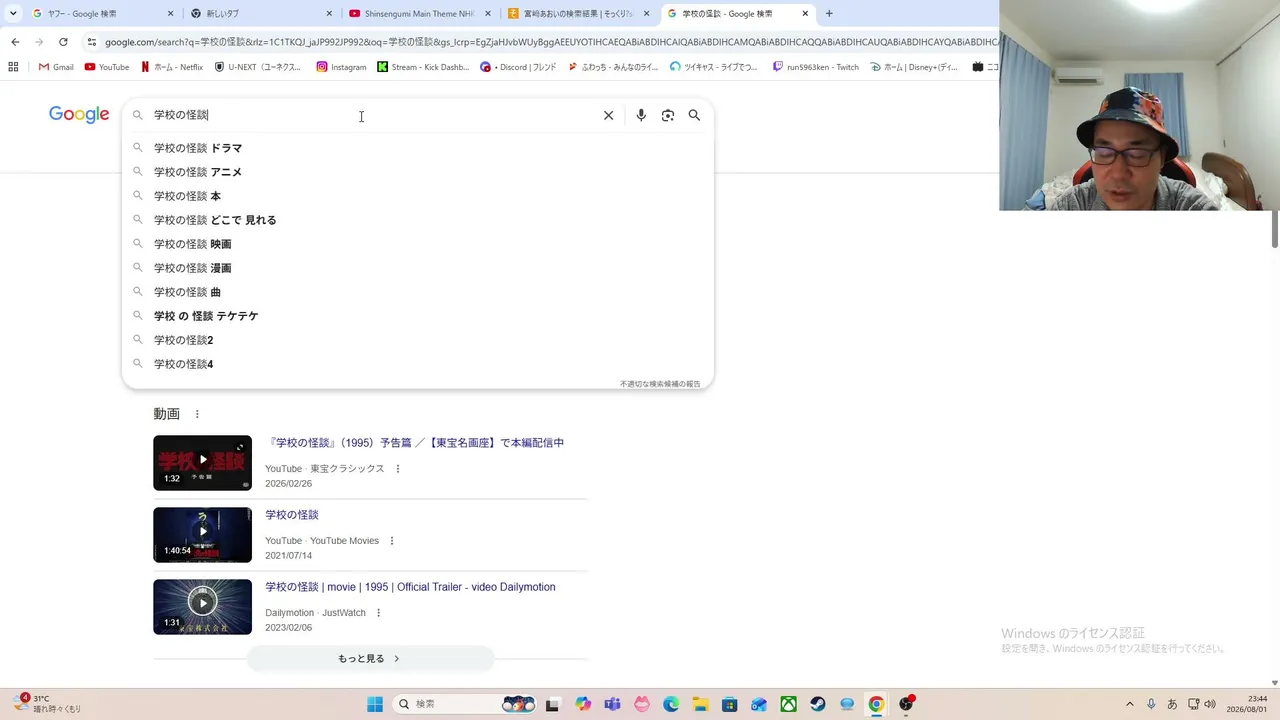
Task: Report inappropriate predictions link 不適切な検索候補の報告
Action: click(660, 384)
